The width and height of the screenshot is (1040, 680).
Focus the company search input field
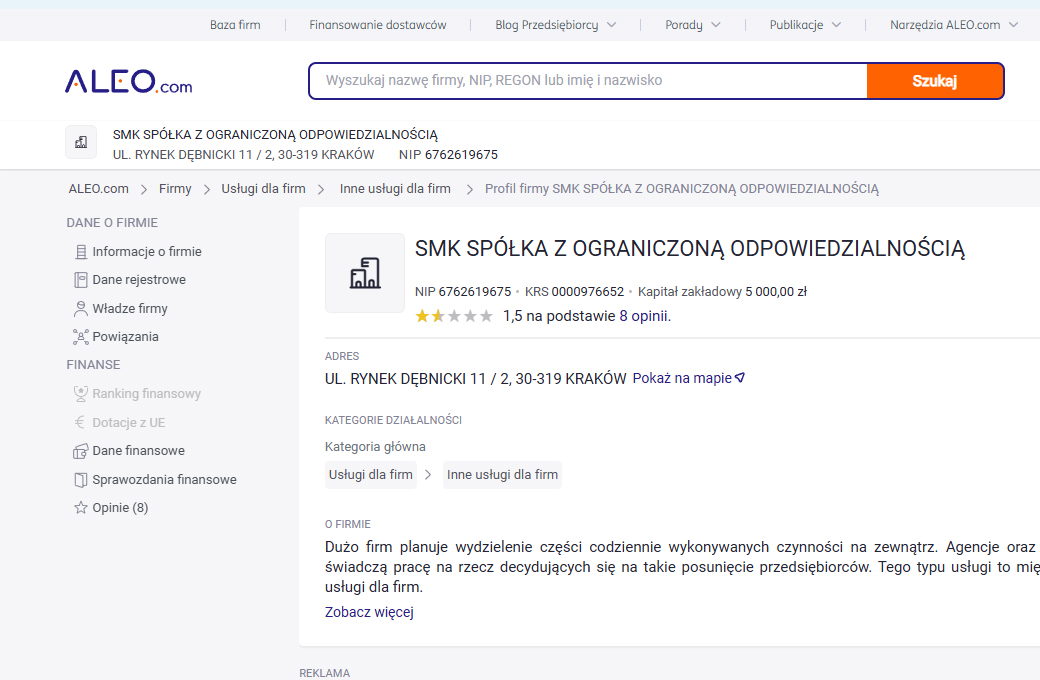[588, 81]
